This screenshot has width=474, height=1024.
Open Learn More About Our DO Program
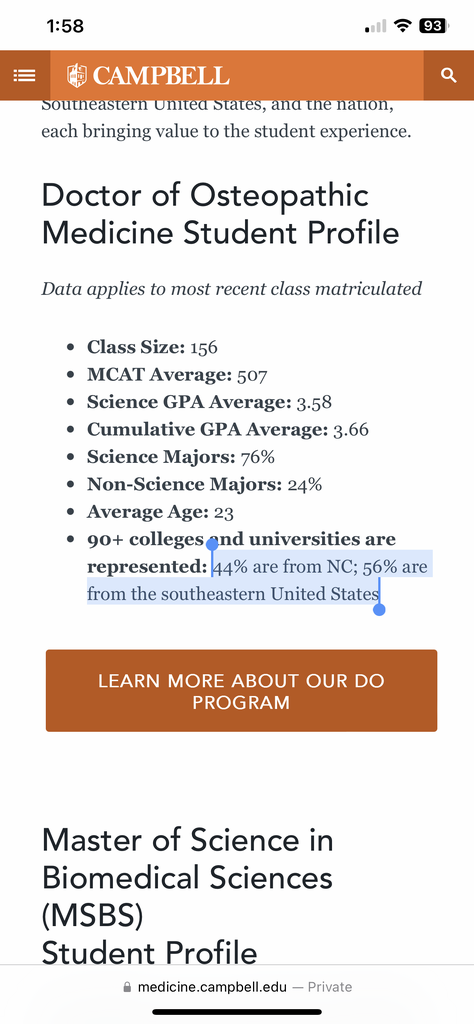coord(242,690)
